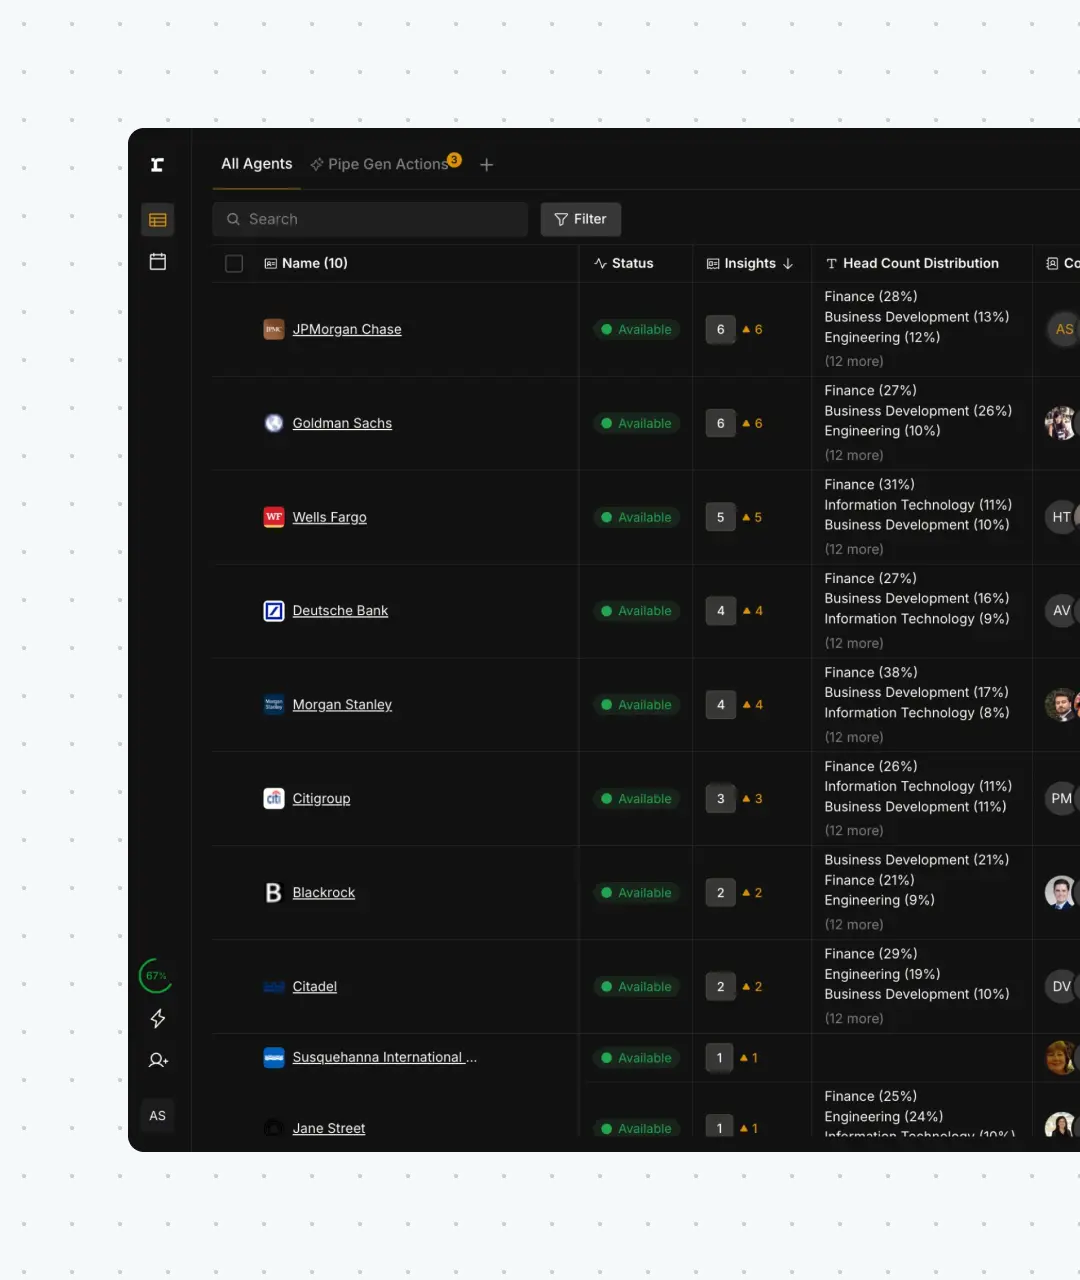Click the AV avatar in Deutsche Bank row
1080x1280 pixels.
[x=1061, y=611]
